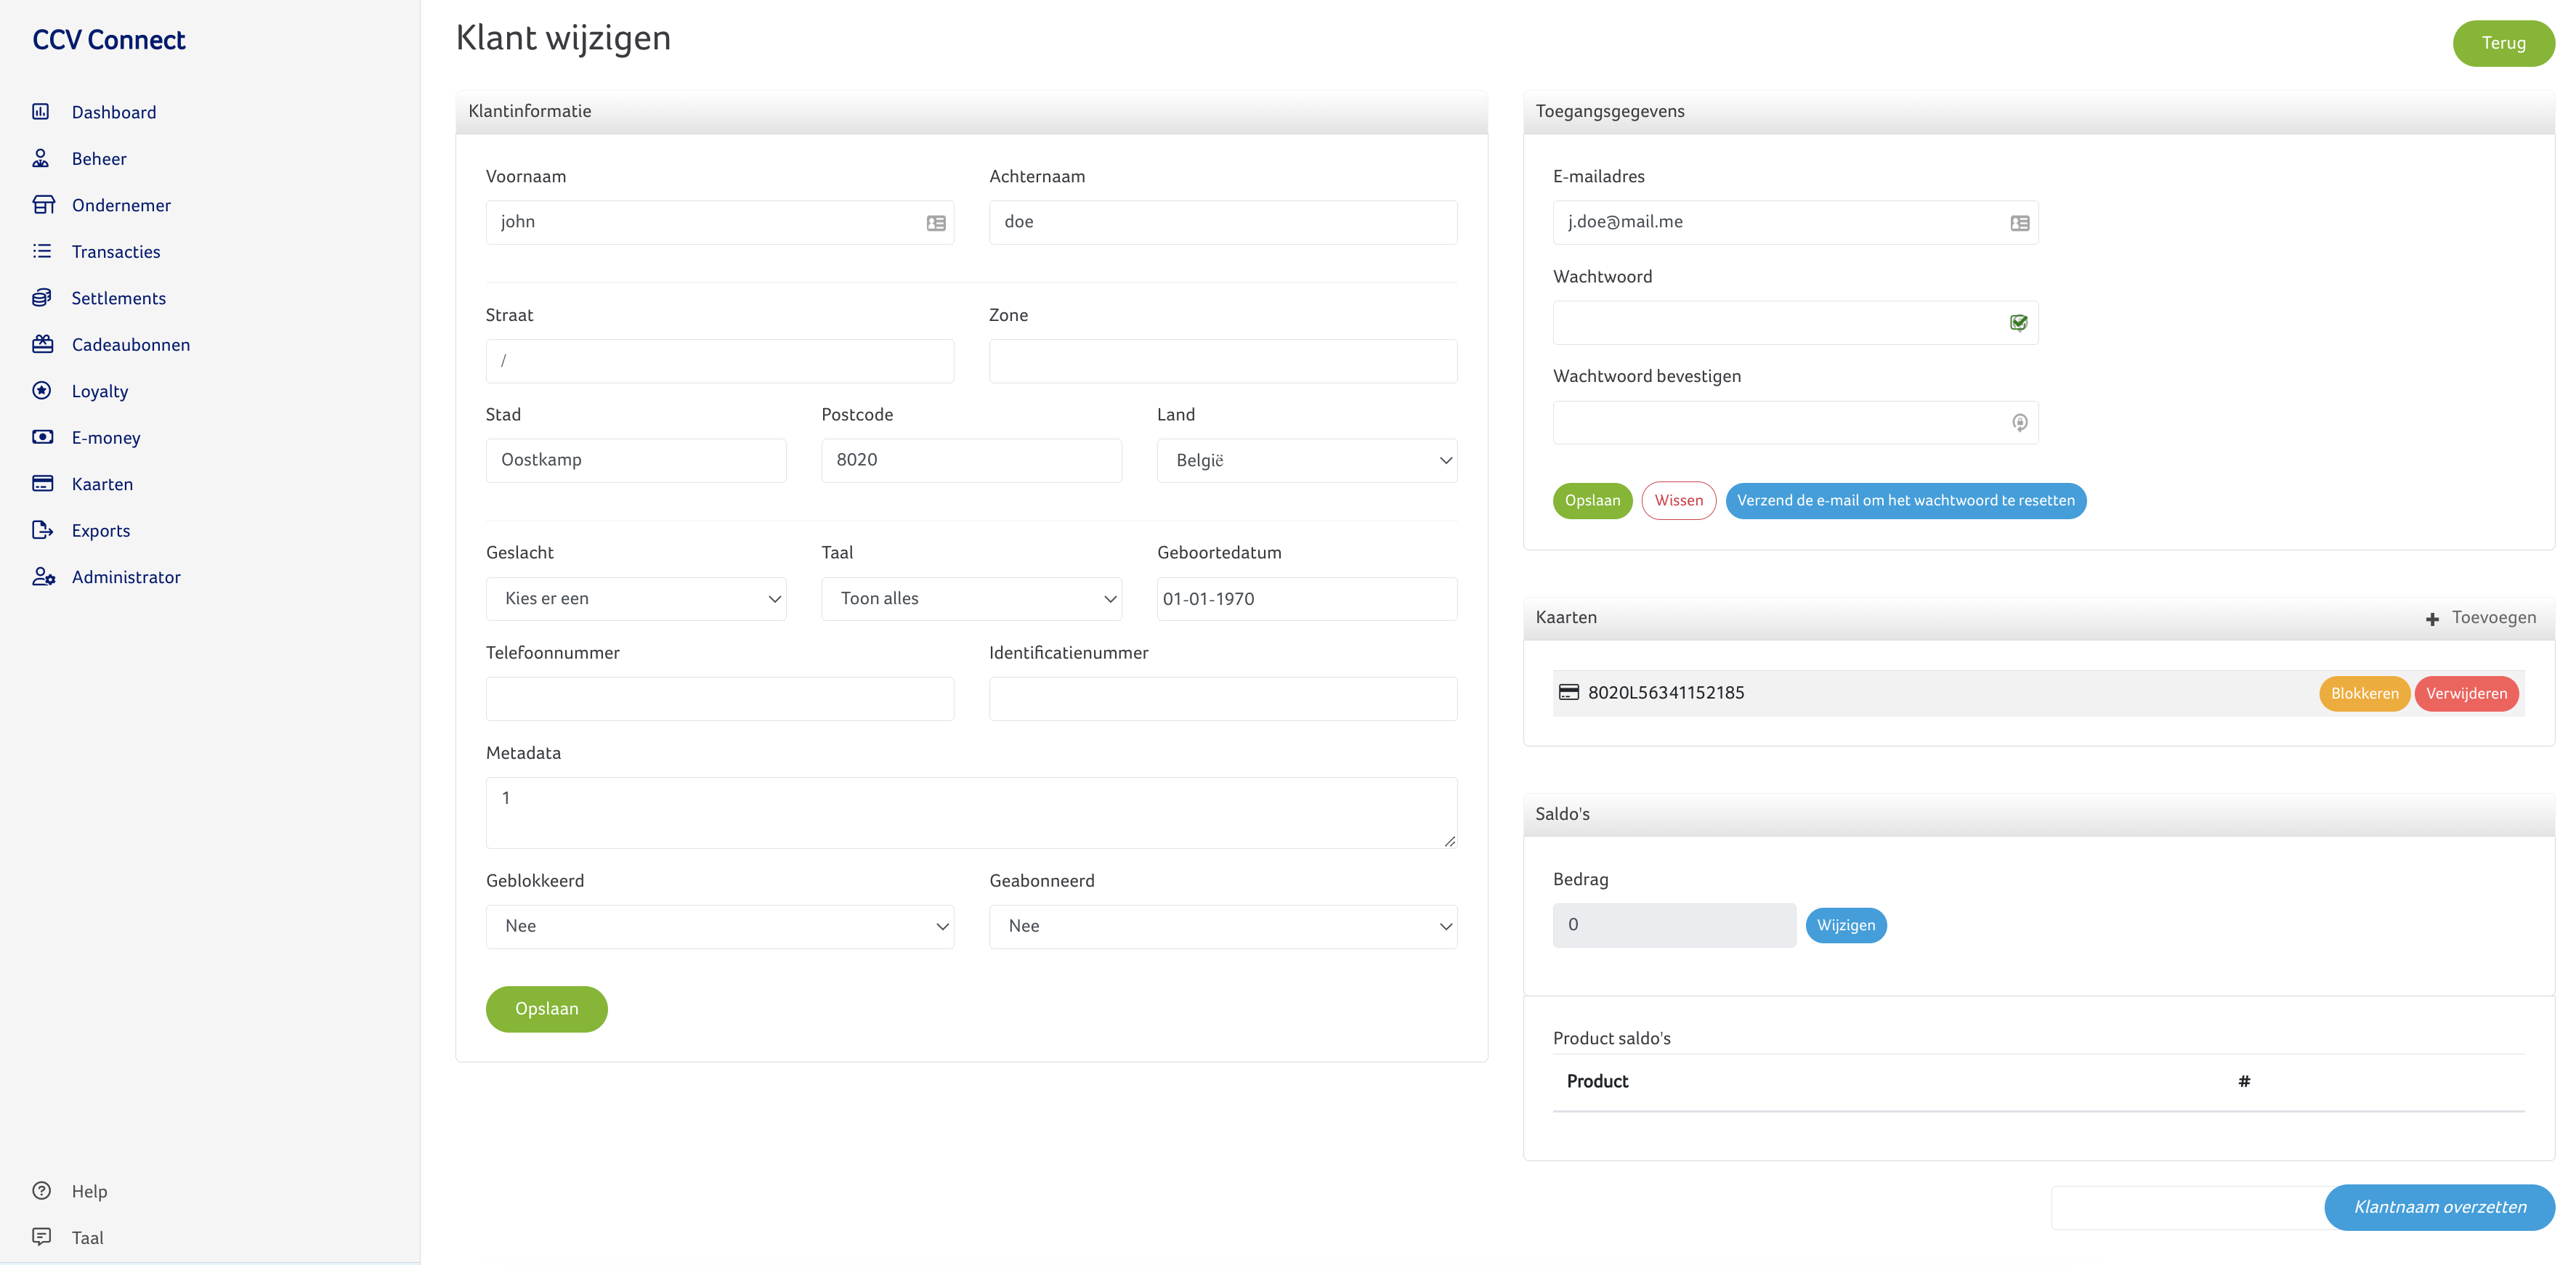This screenshot has width=2576, height=1265.
Task: Click the Loyalty star icon
Action: (42, 391)
